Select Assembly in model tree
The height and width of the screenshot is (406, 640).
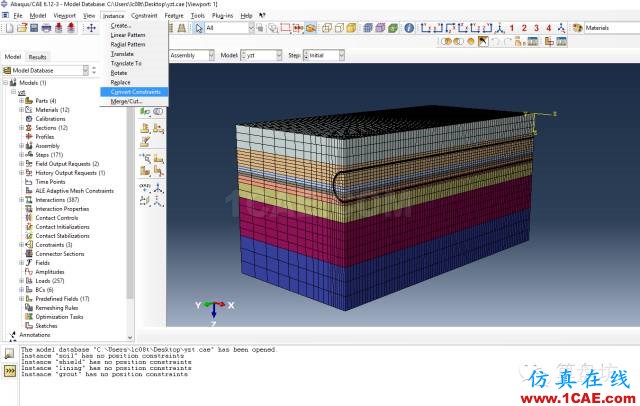[x=47, y=146]
